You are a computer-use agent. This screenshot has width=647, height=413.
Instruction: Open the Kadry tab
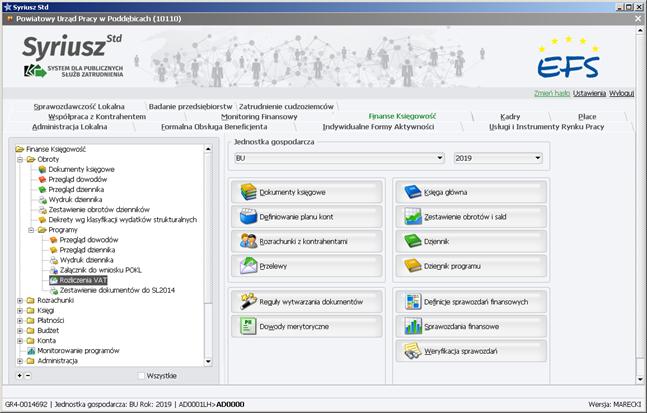point(510,117)
